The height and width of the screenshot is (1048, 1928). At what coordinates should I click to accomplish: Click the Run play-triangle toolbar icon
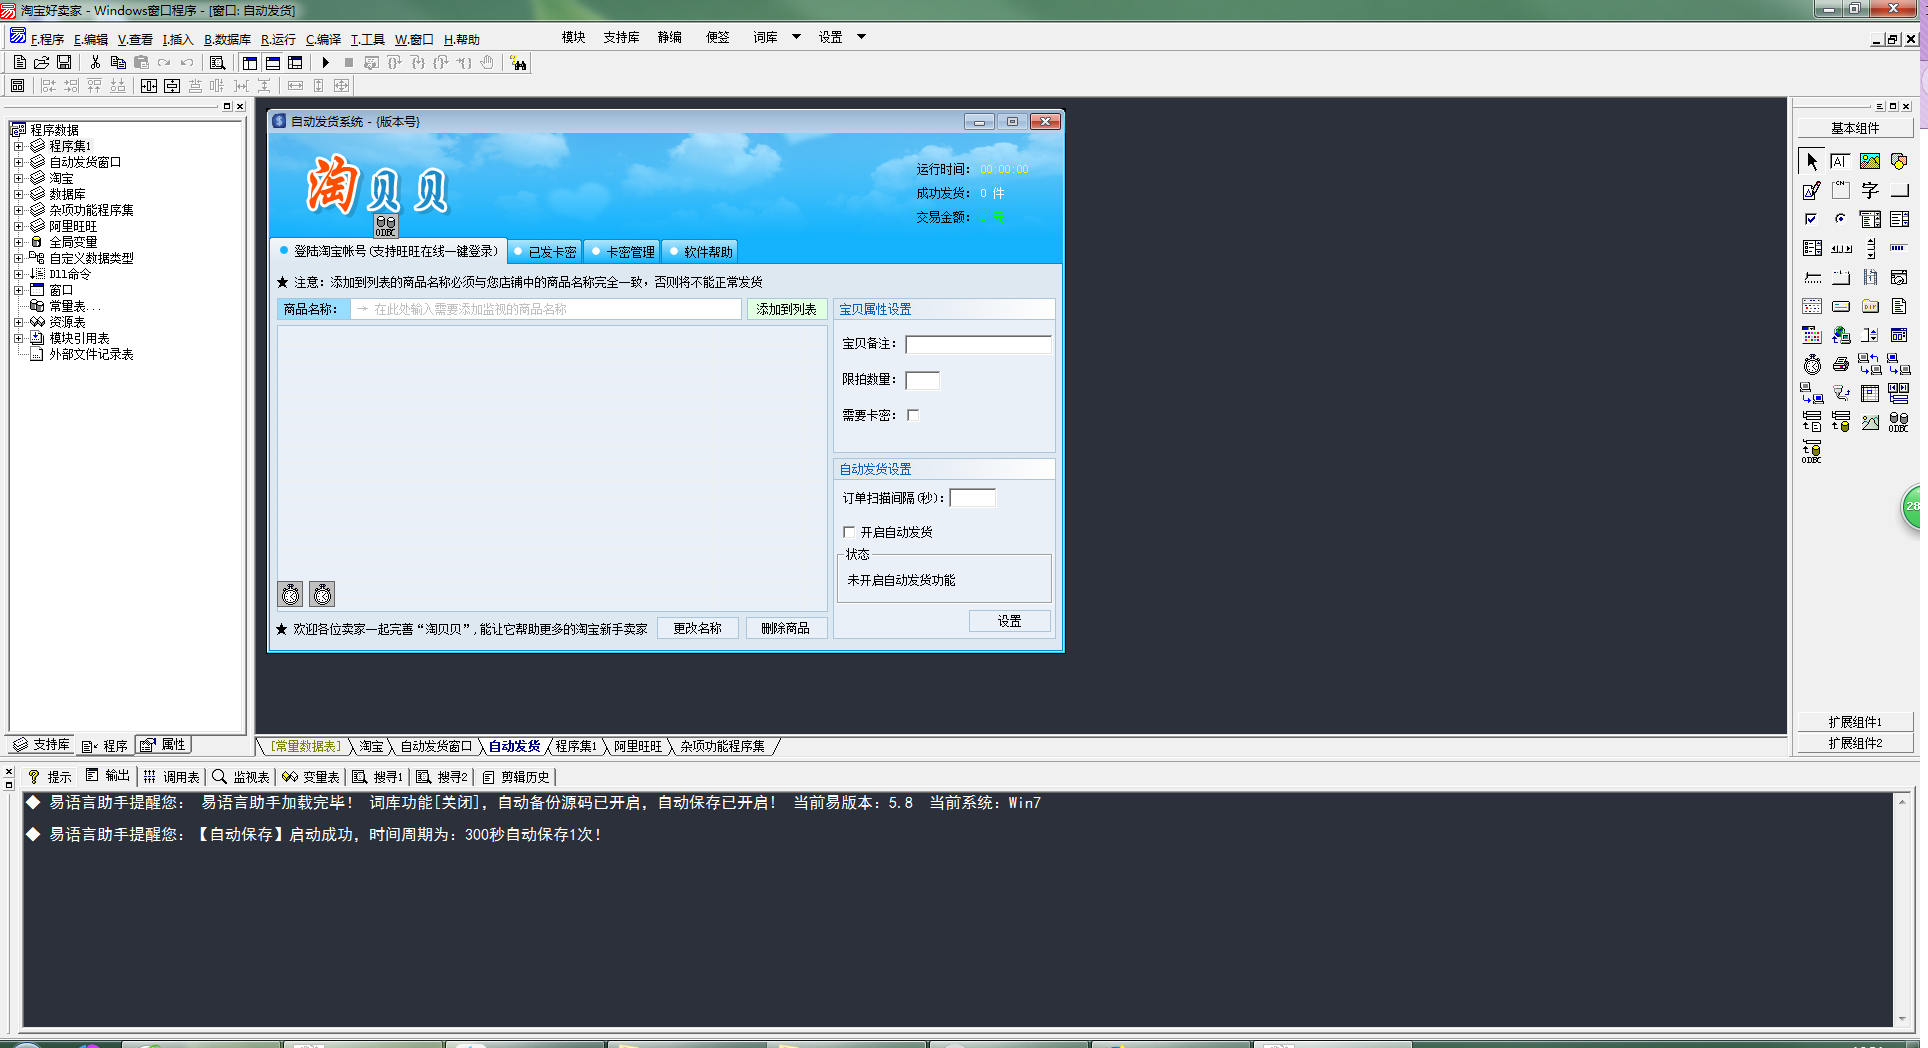pos(325,63)
